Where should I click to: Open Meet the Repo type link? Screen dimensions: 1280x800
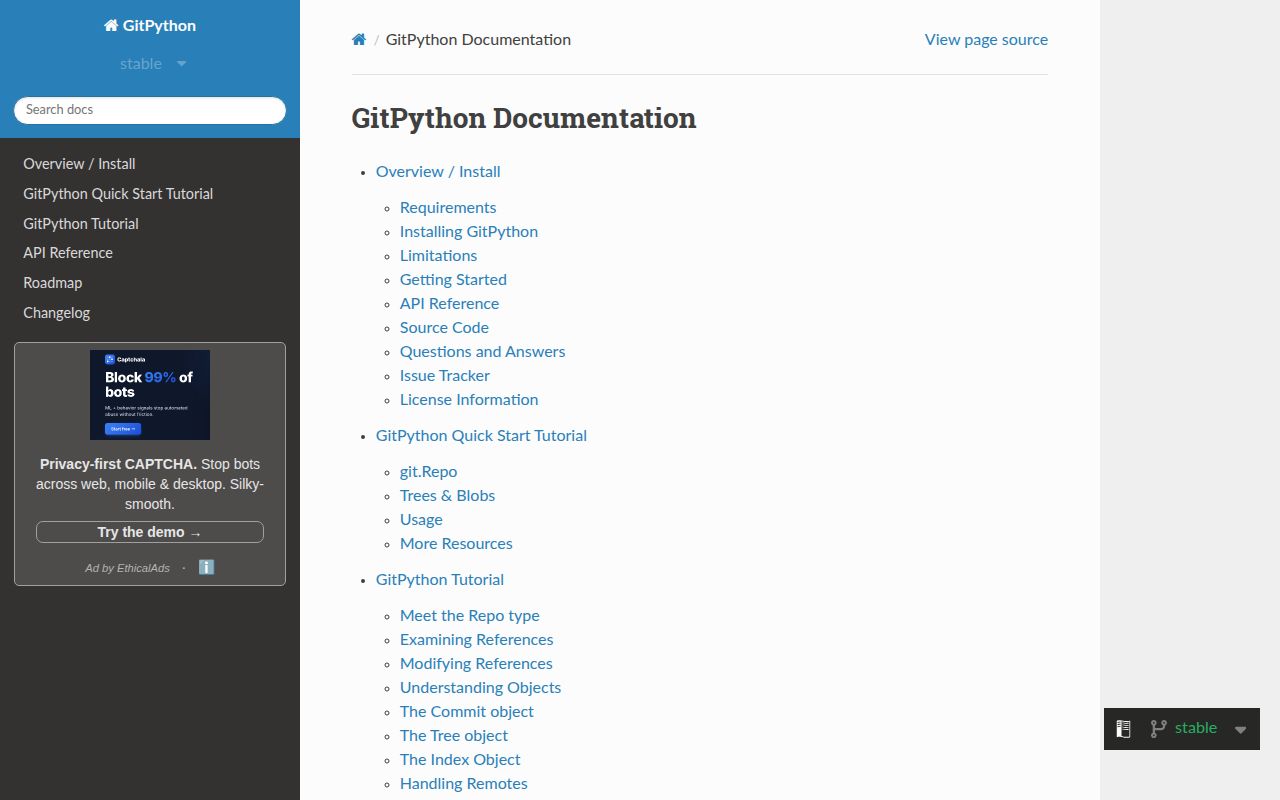(x=469, y=616)
